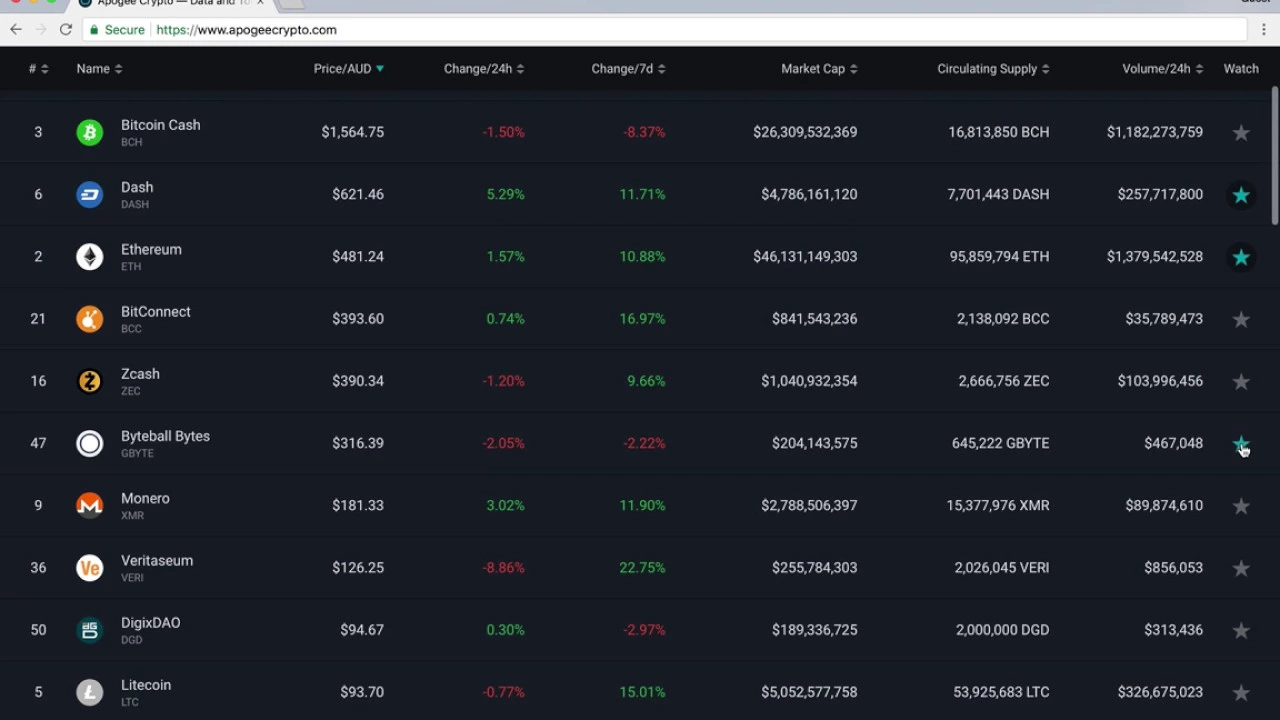Click BitConnect 7d change 16.97%
1280x720 pixels.
click(642, 319)
